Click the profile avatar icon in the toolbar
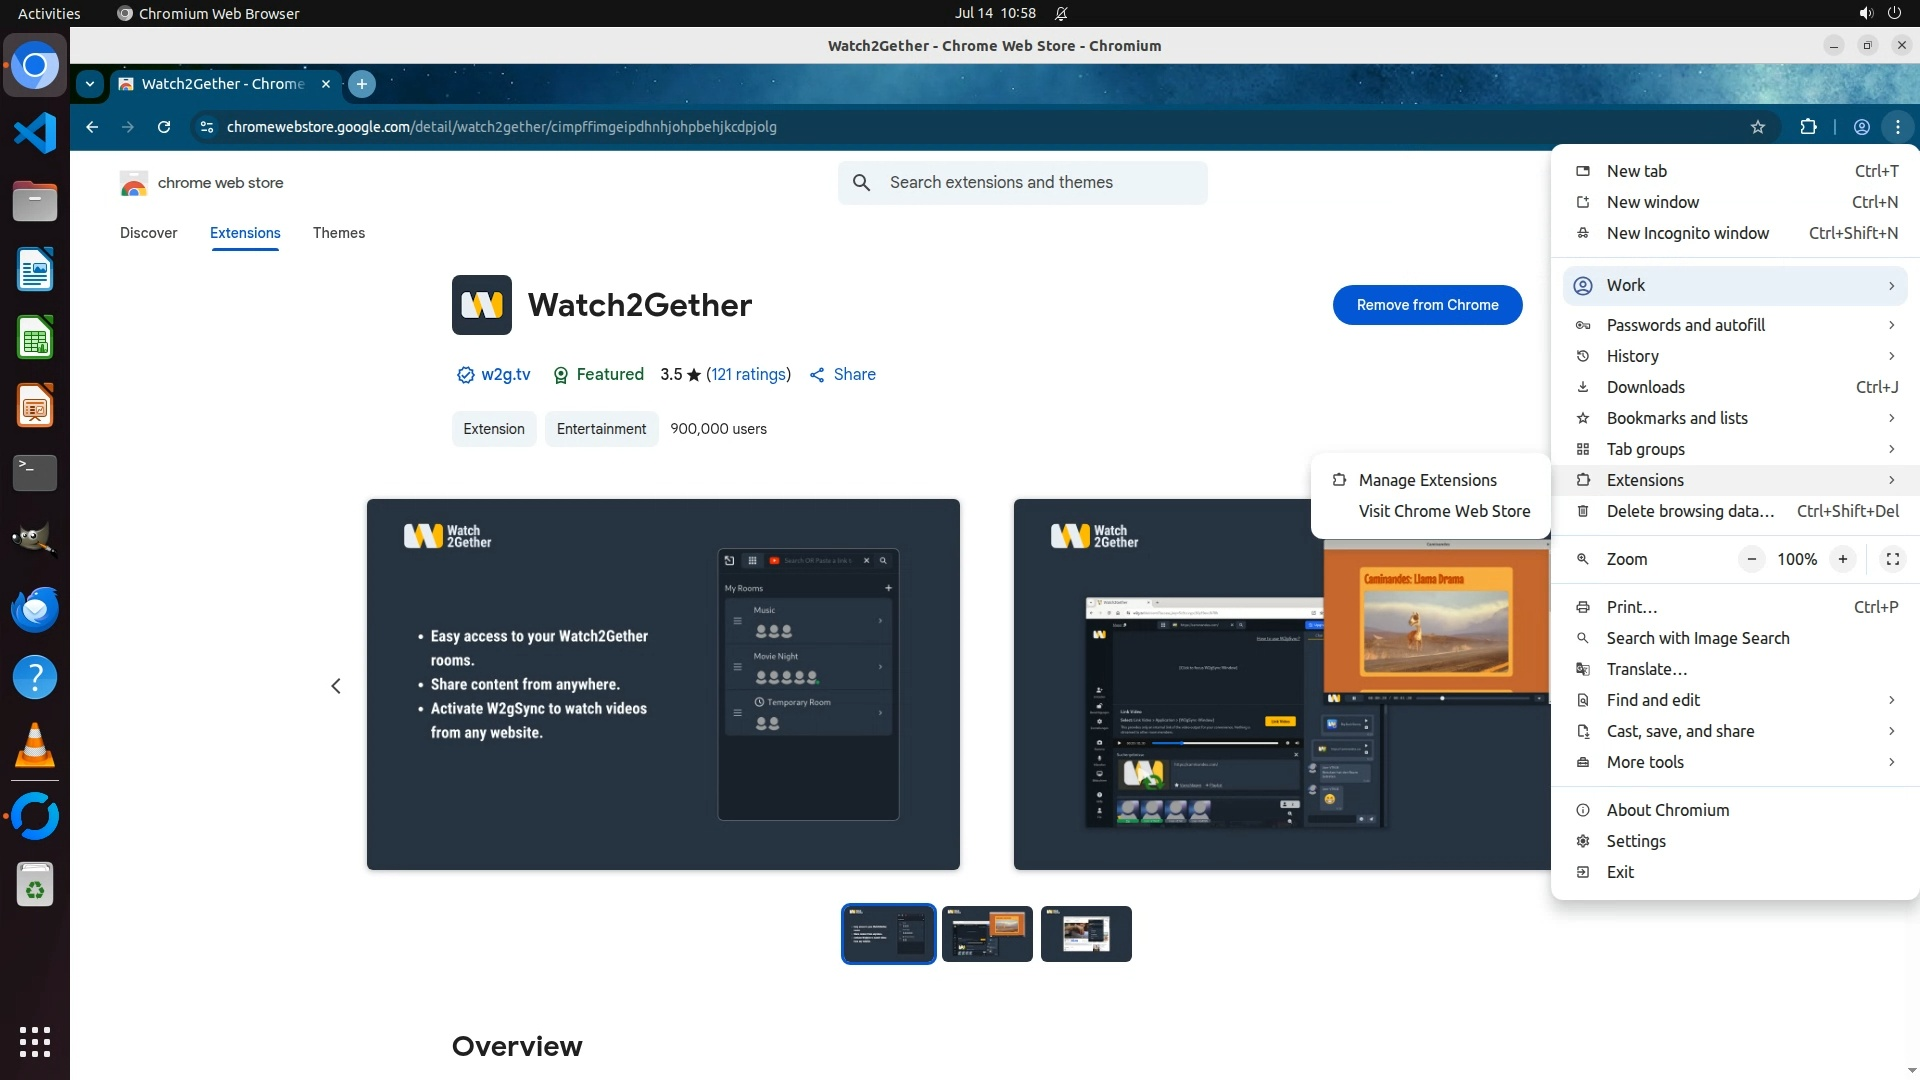 coord(1861,127)
